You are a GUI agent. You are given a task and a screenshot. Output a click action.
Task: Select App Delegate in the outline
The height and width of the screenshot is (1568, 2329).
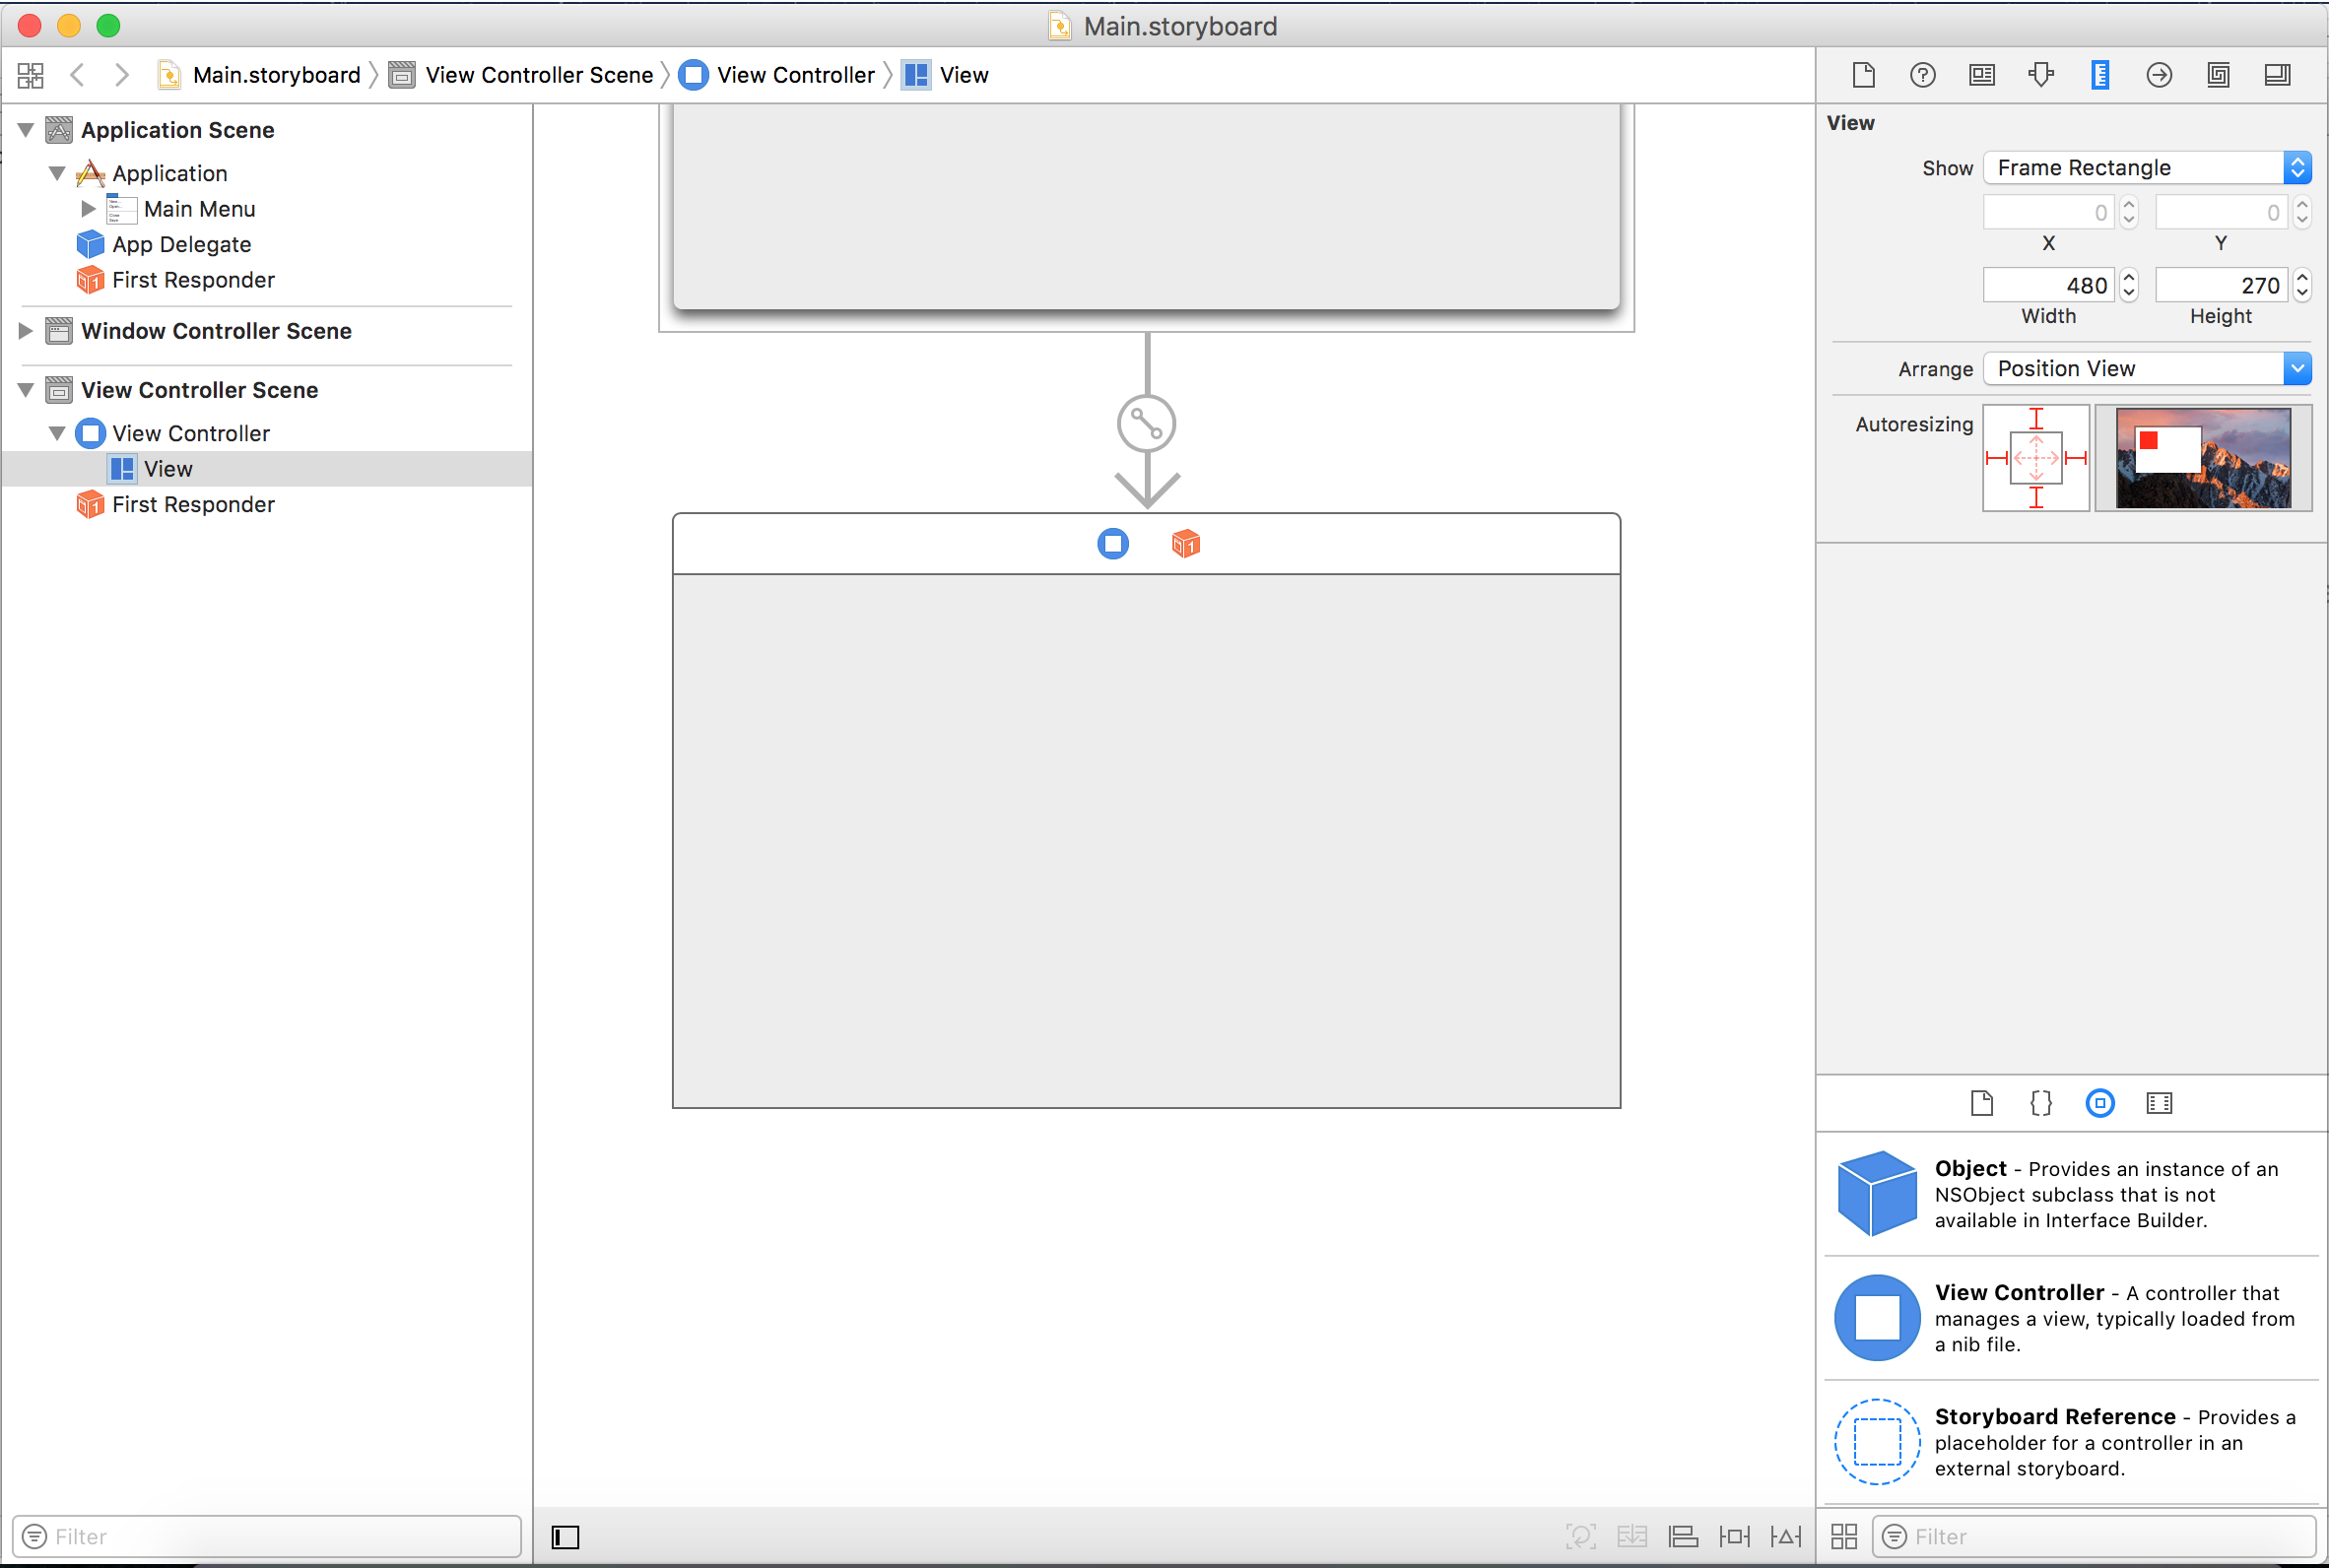(x=181, y=245)
